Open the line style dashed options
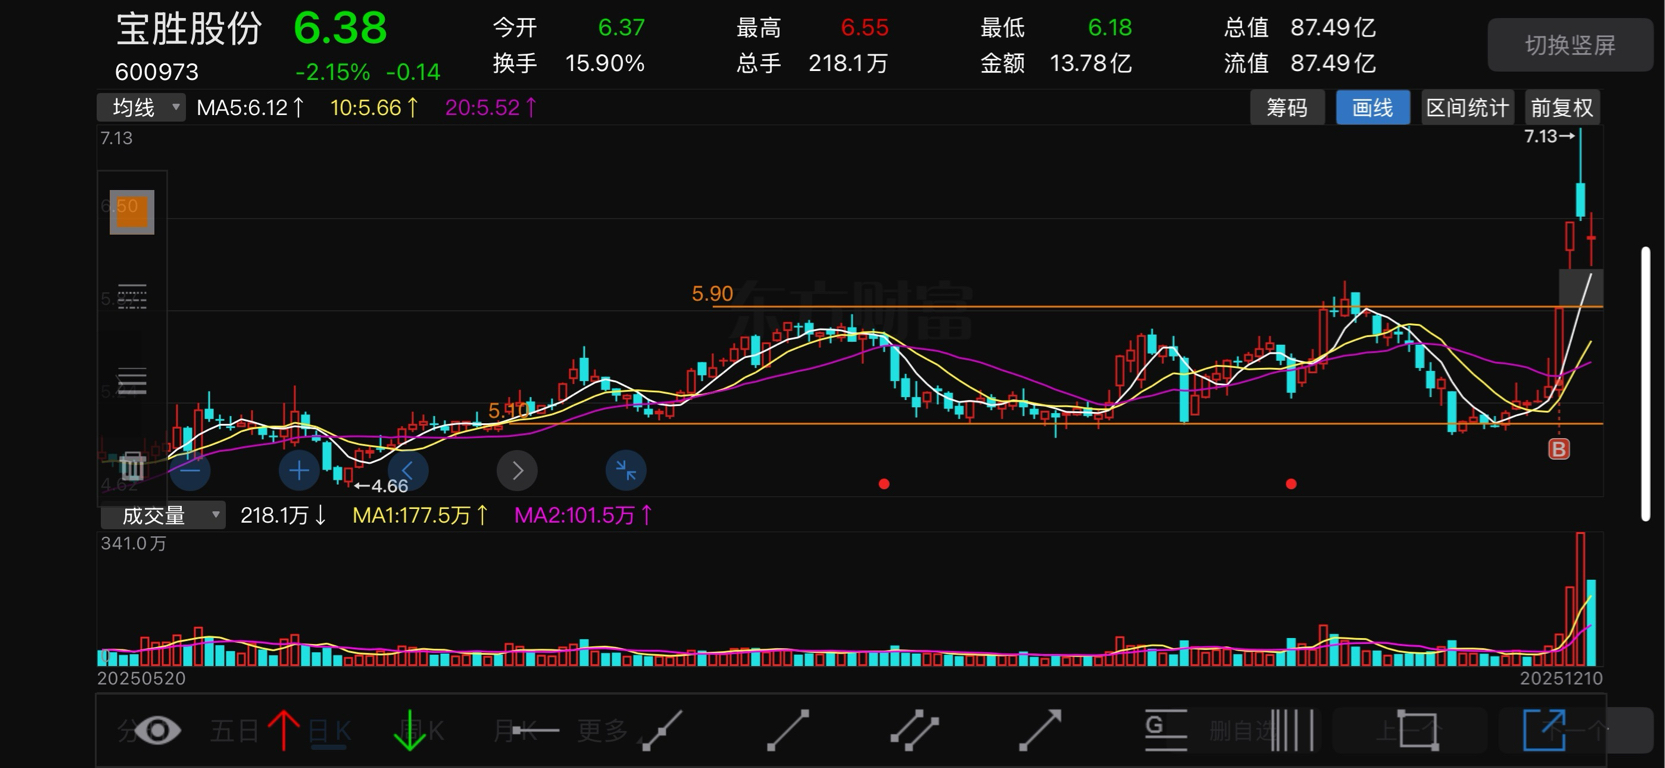 (x=132, y=297)
